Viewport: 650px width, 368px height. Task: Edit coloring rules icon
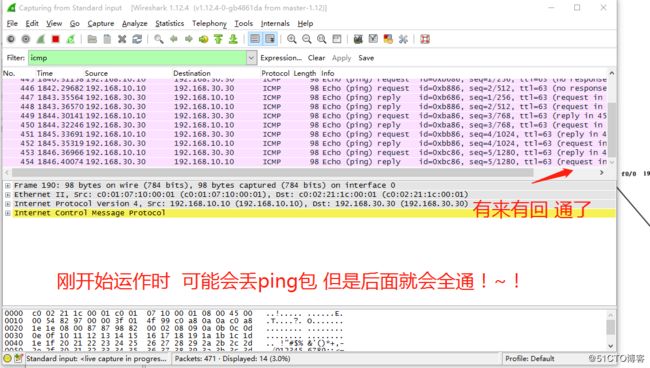click(x=388, y=39)
